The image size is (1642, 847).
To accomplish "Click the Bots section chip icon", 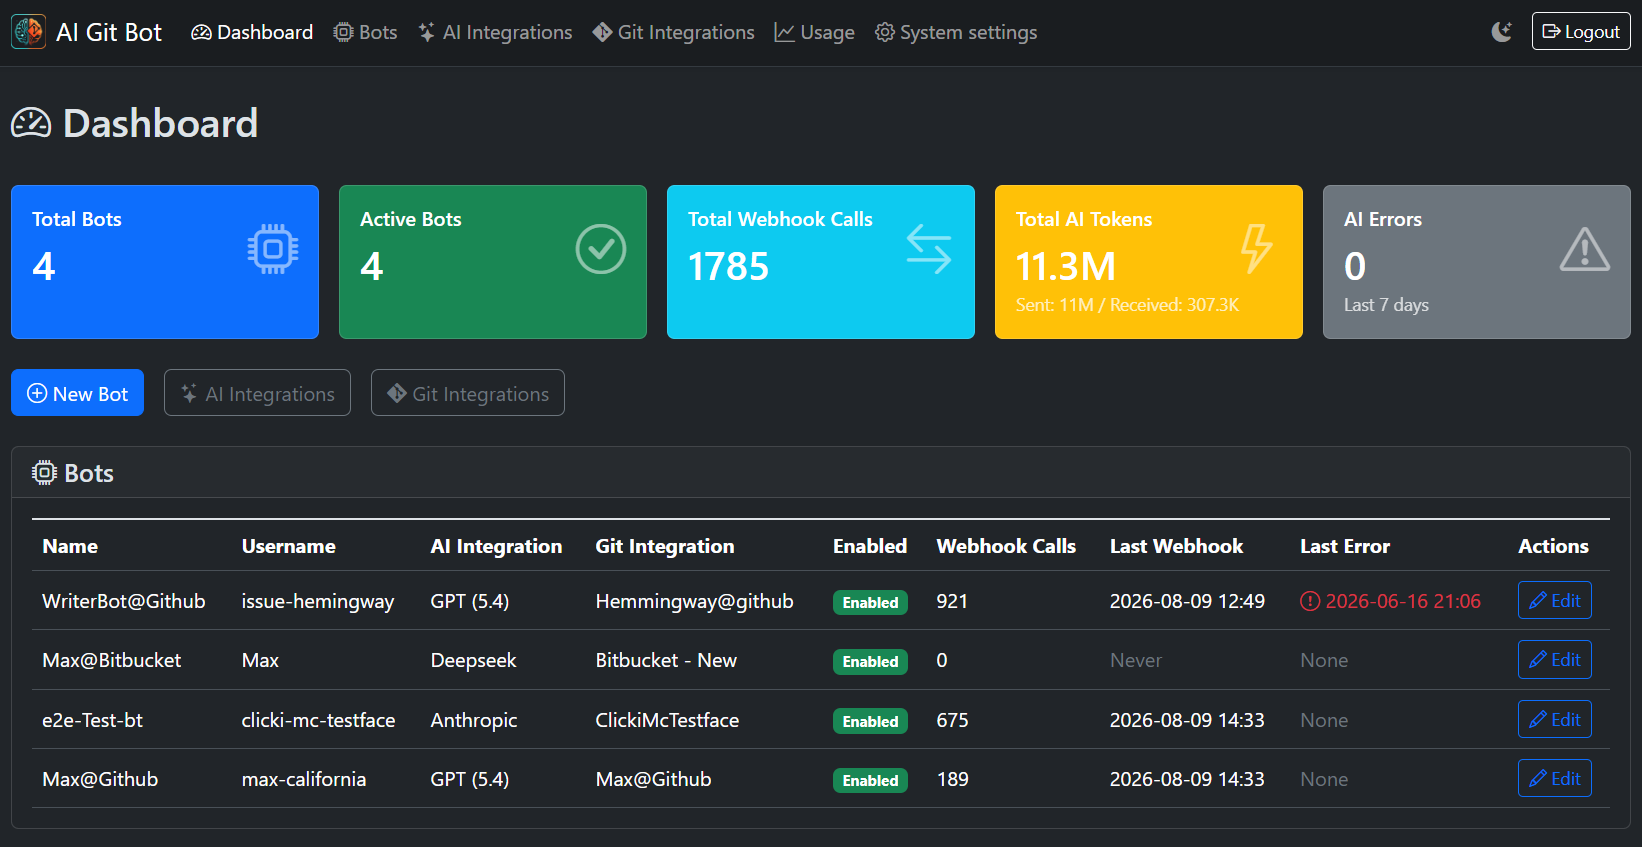I will pyautogui.click(x=44, y=473).
